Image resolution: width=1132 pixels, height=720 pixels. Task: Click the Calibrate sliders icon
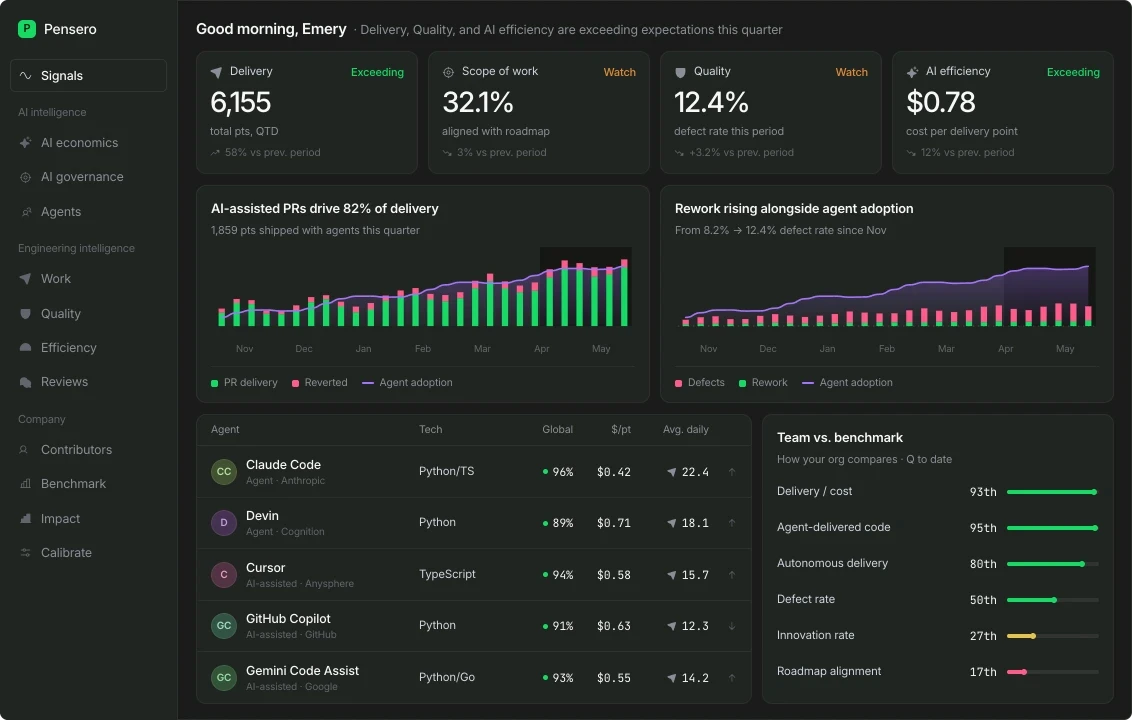[25, 552]
